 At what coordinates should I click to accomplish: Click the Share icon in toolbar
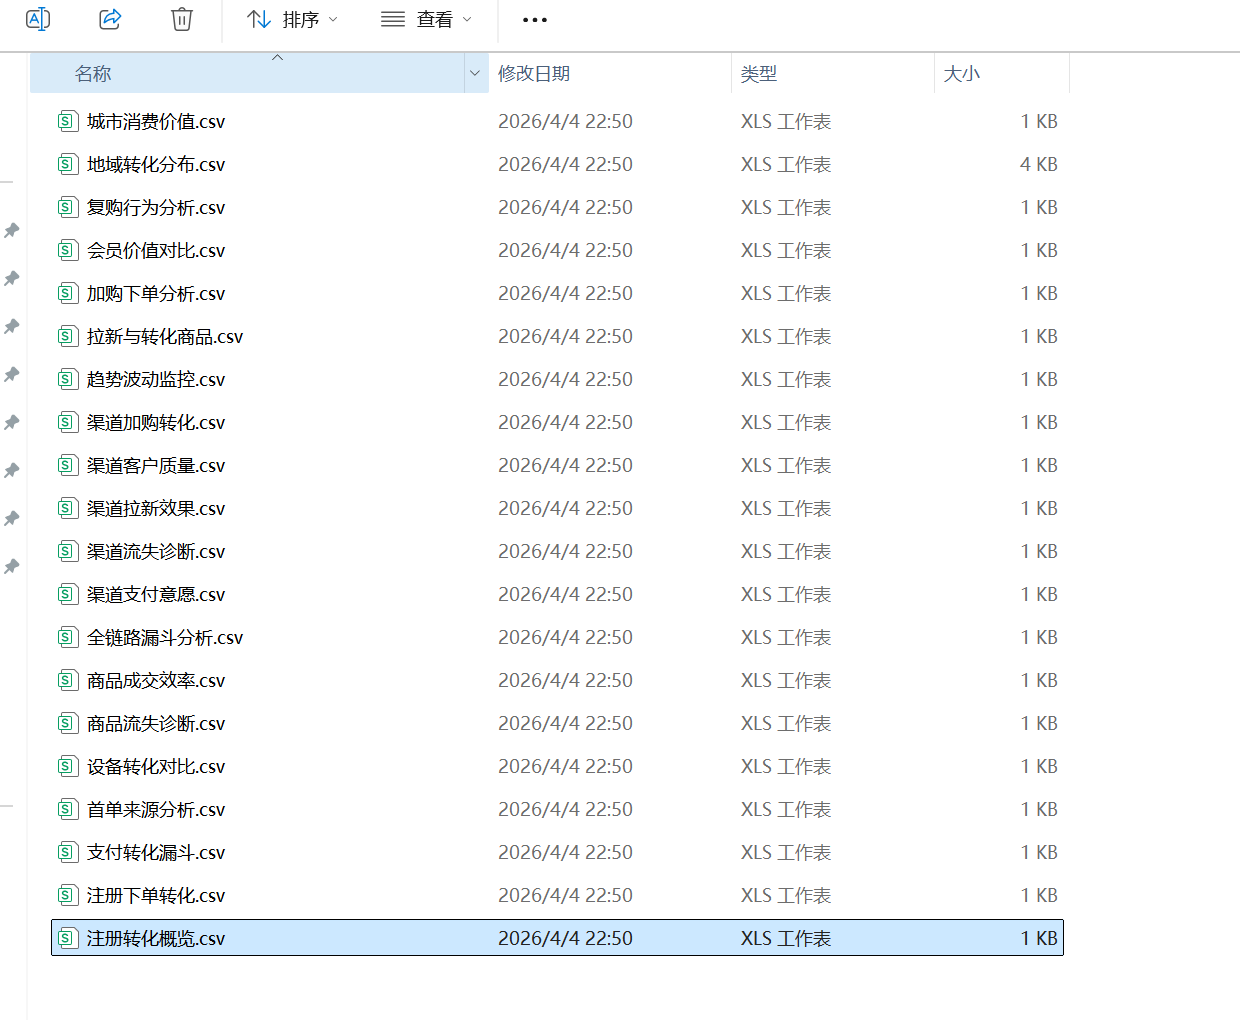pos(110,19)
